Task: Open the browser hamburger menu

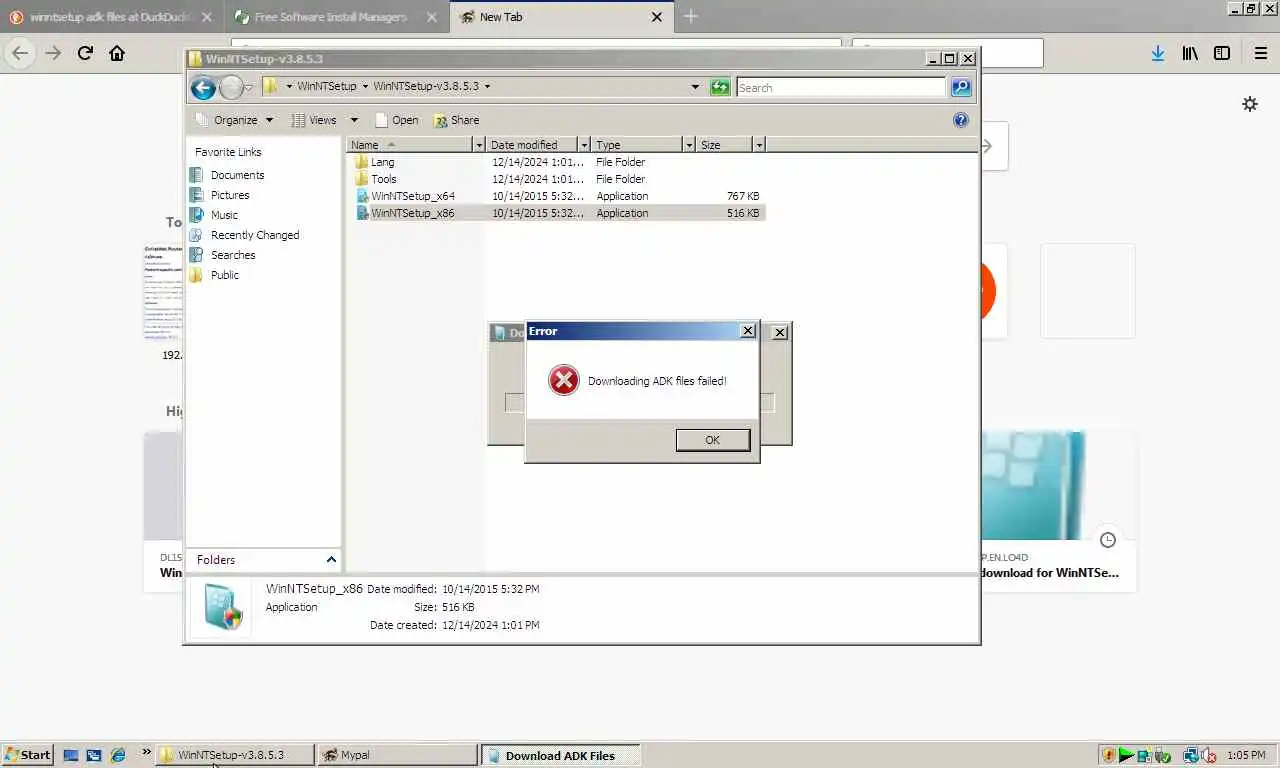Action: point(1260,54)
